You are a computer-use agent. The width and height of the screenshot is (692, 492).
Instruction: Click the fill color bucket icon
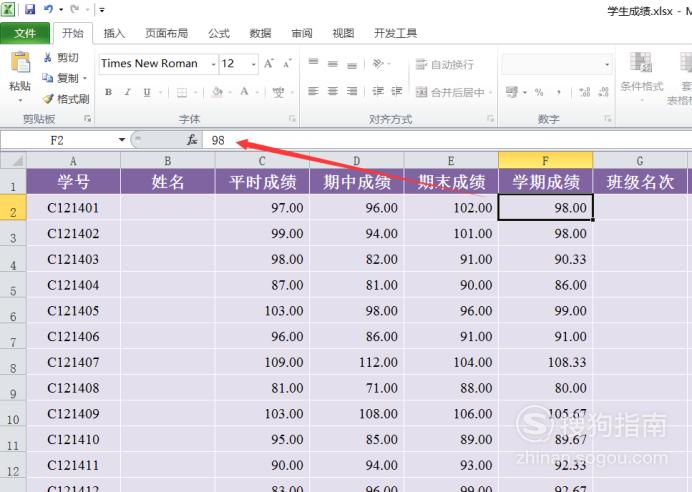(217, 92)
